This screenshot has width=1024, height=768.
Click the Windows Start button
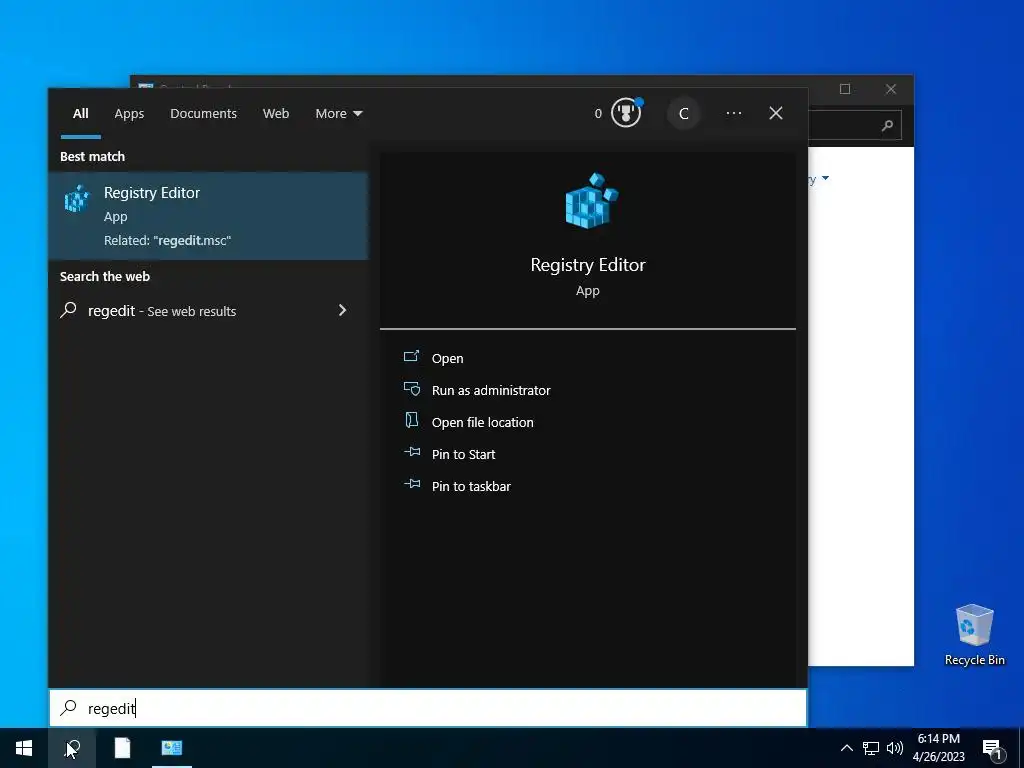coord(24,748)
